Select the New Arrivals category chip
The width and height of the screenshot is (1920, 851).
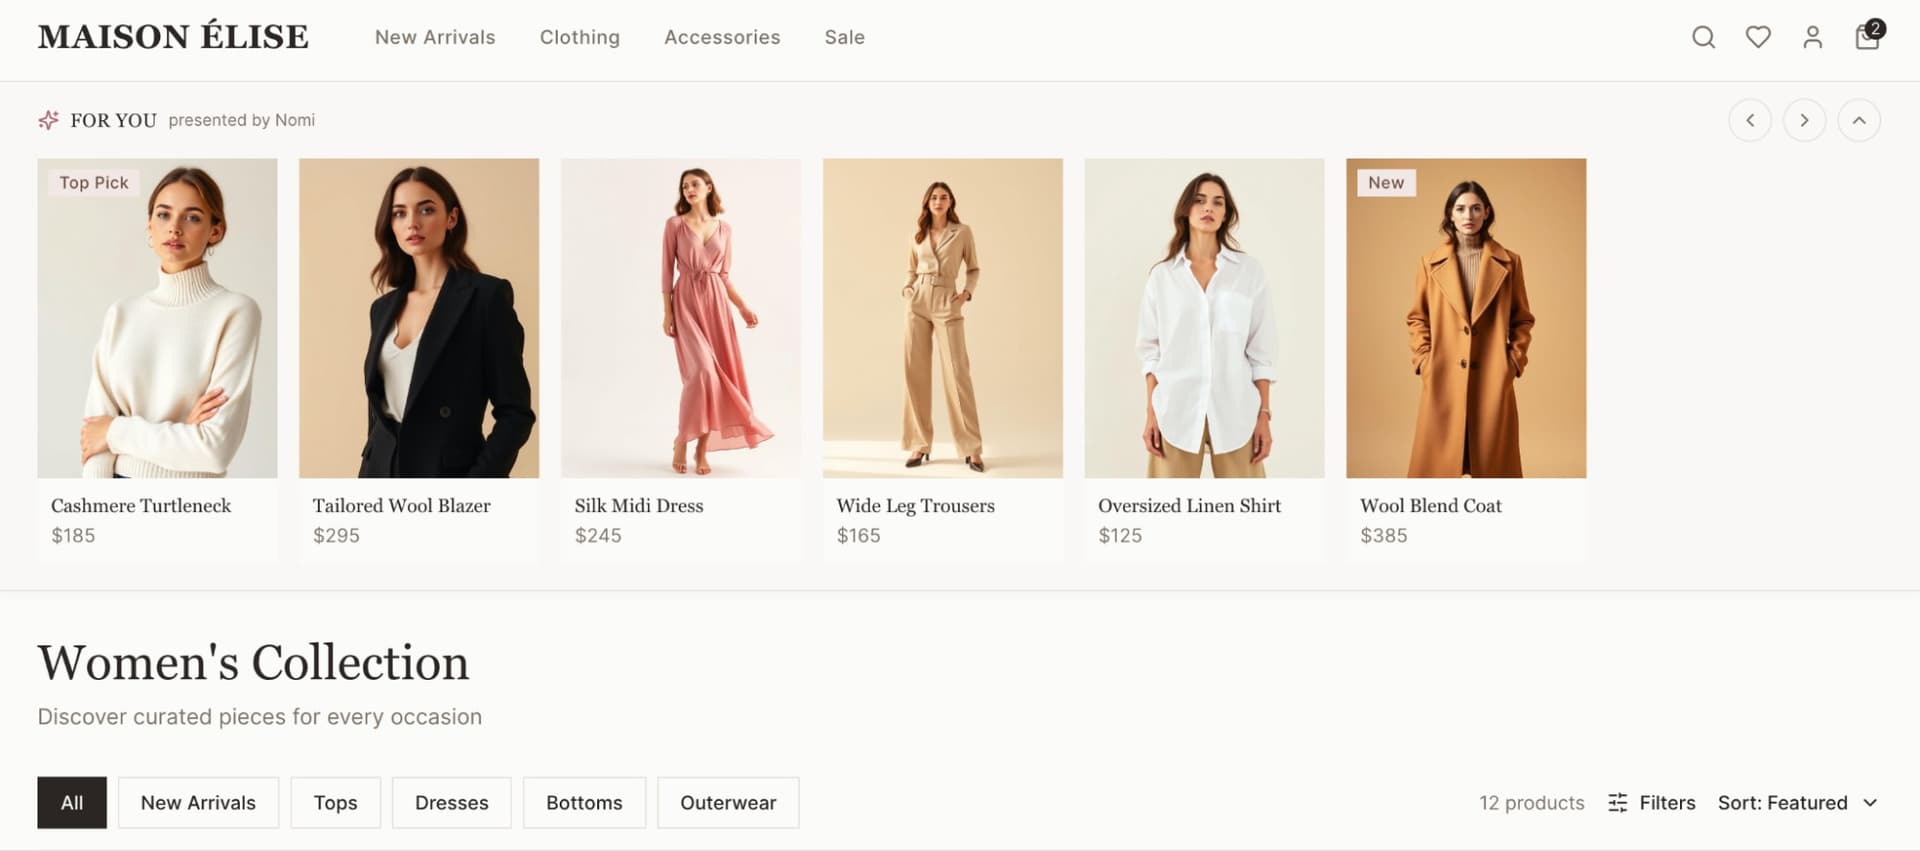198,803
